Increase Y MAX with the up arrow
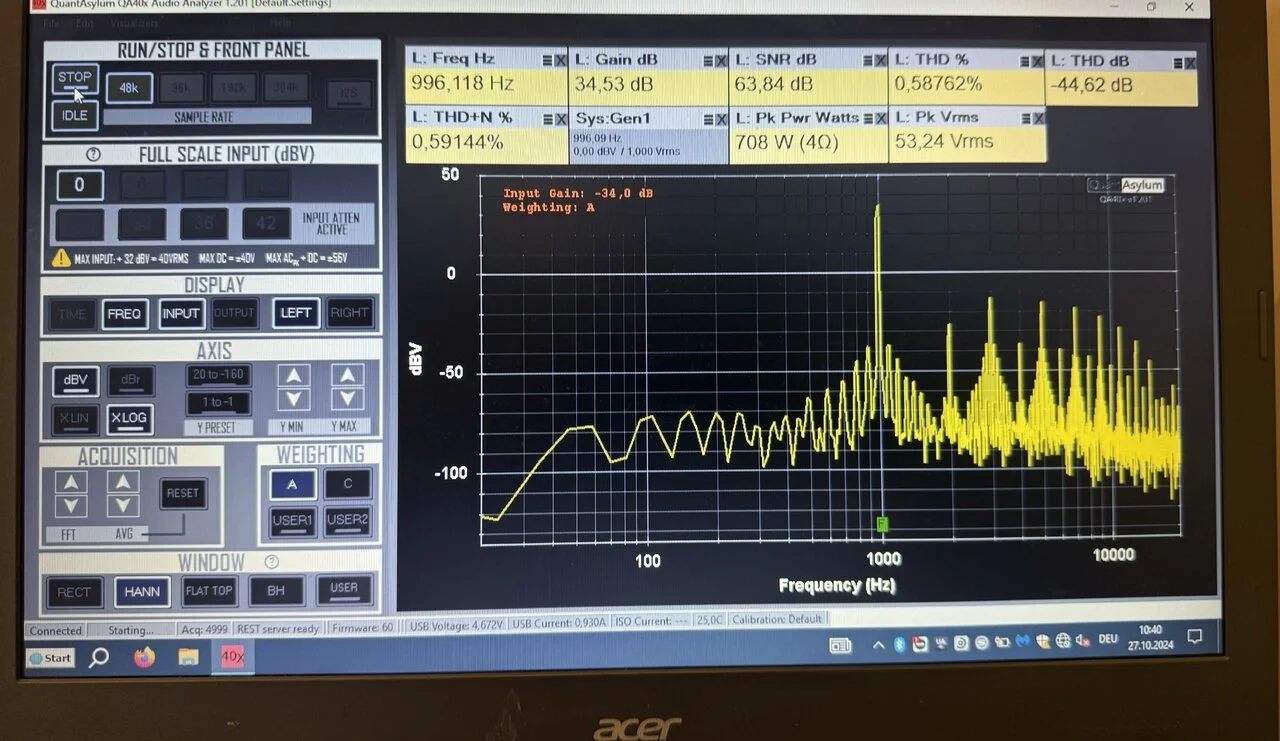 coord(347,376)
